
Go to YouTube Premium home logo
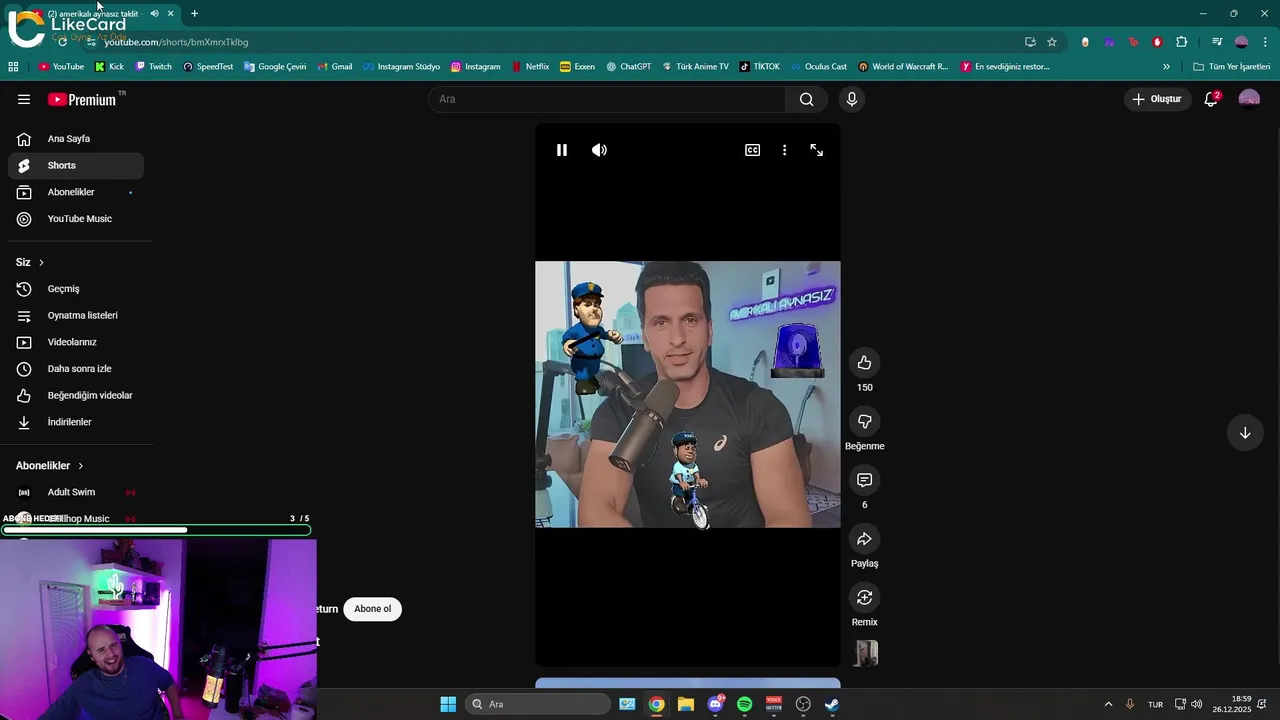click(x=83, y=99)
